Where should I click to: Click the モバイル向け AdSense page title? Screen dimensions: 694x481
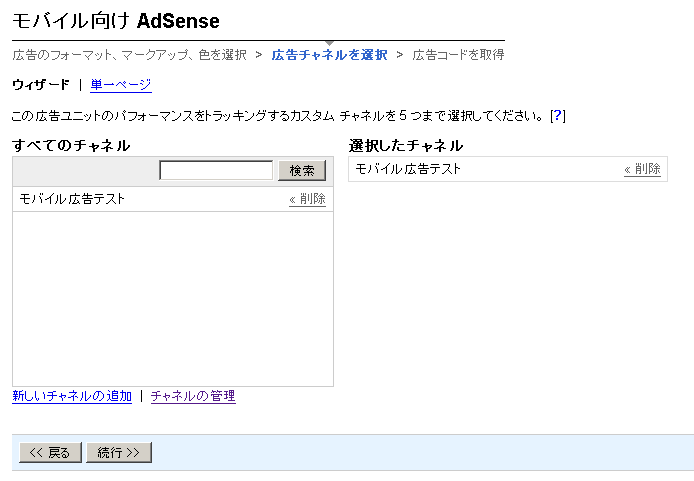click(x=116, y=21)
